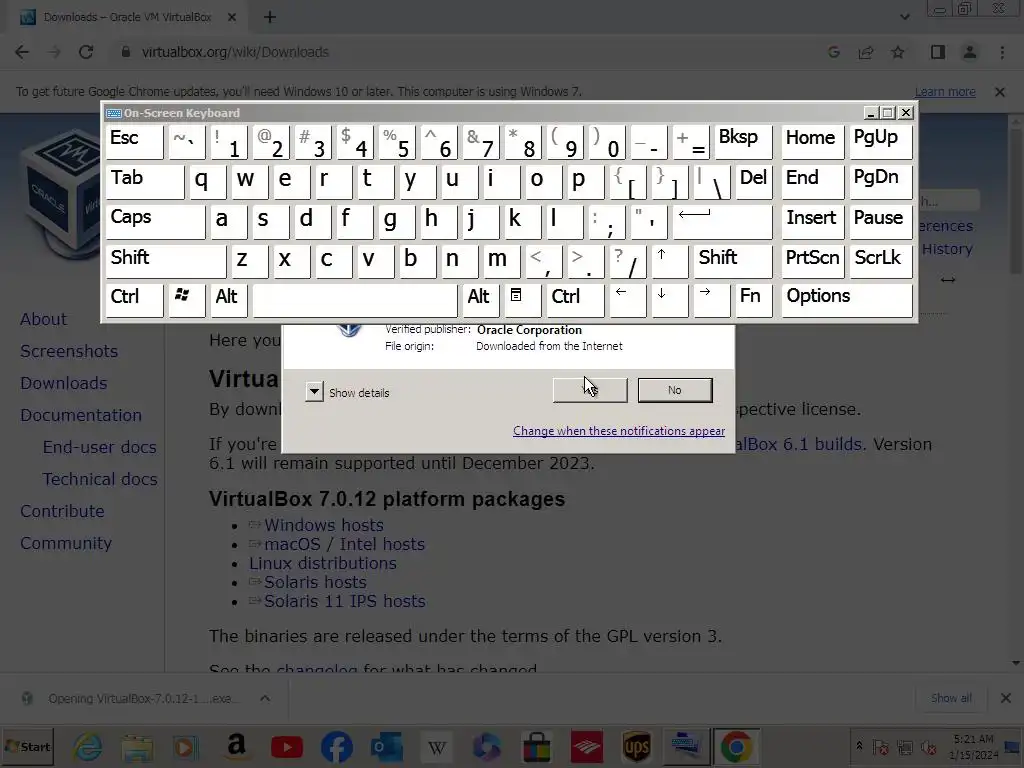Click No in the UAC dialog

[675, 390]
